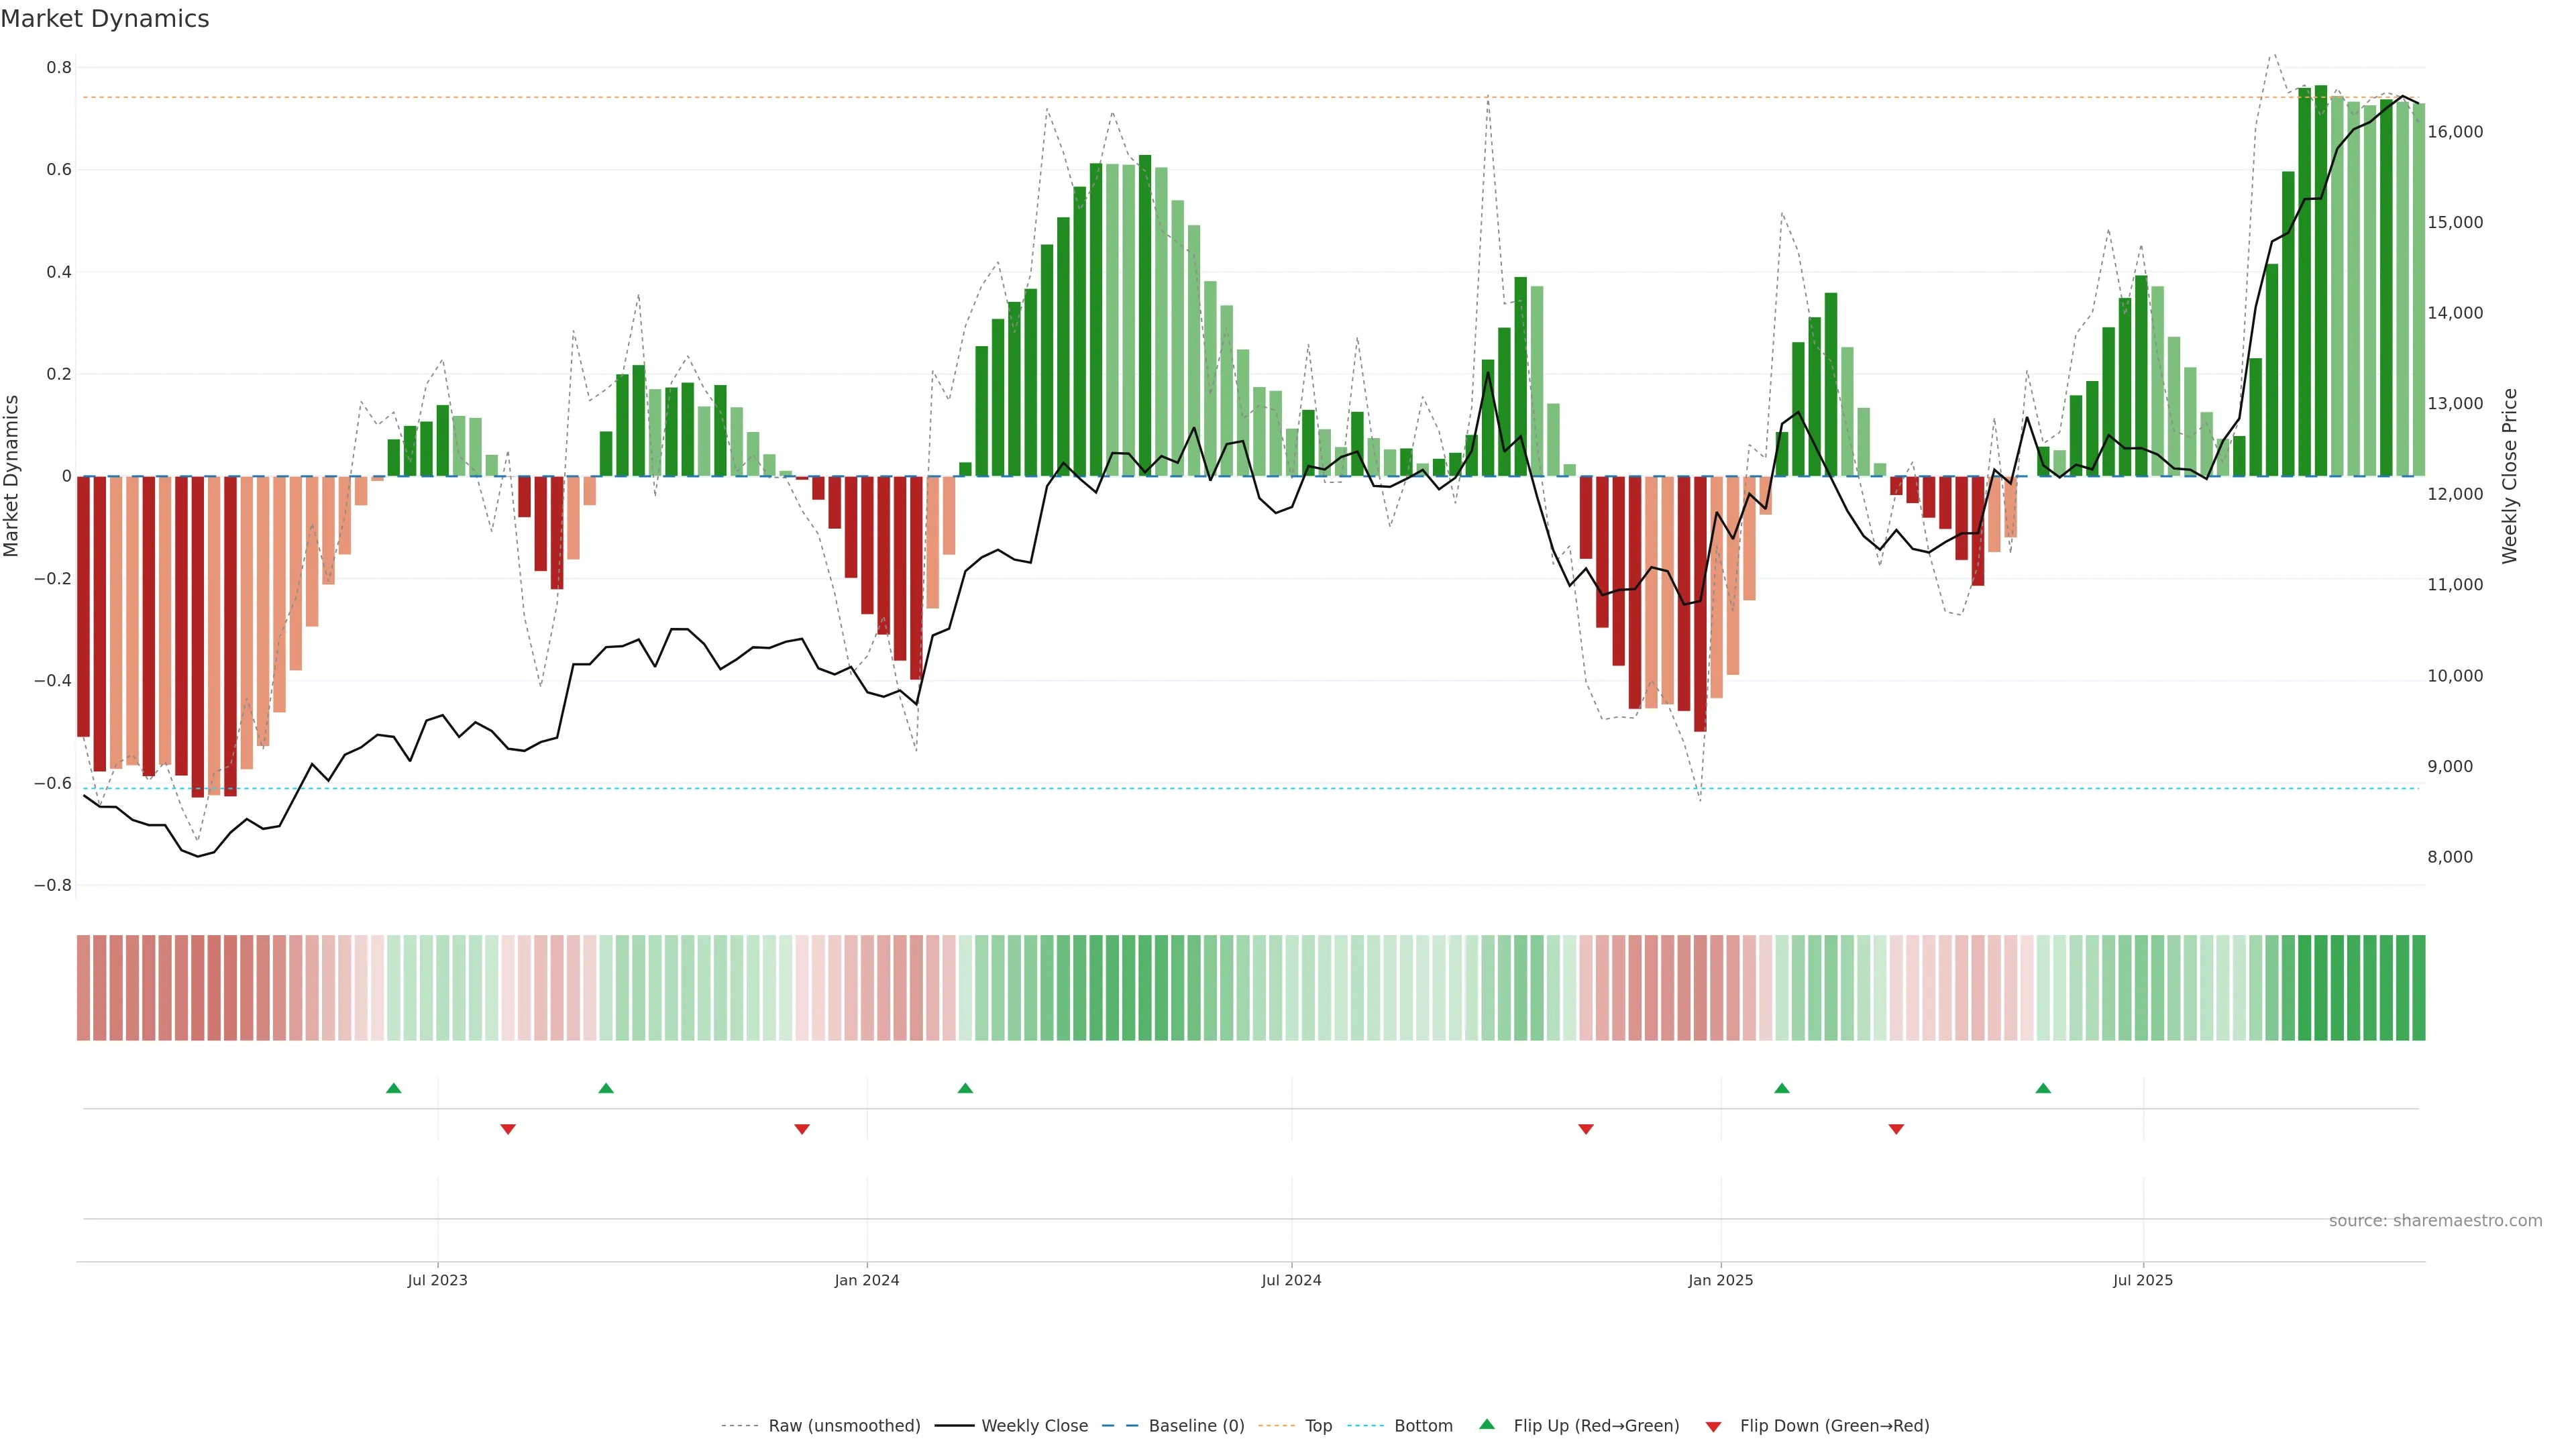Click the source: sharemaestro.com text
Viewport: 2576px width, 1449px height.
tap(2435, 1221)
